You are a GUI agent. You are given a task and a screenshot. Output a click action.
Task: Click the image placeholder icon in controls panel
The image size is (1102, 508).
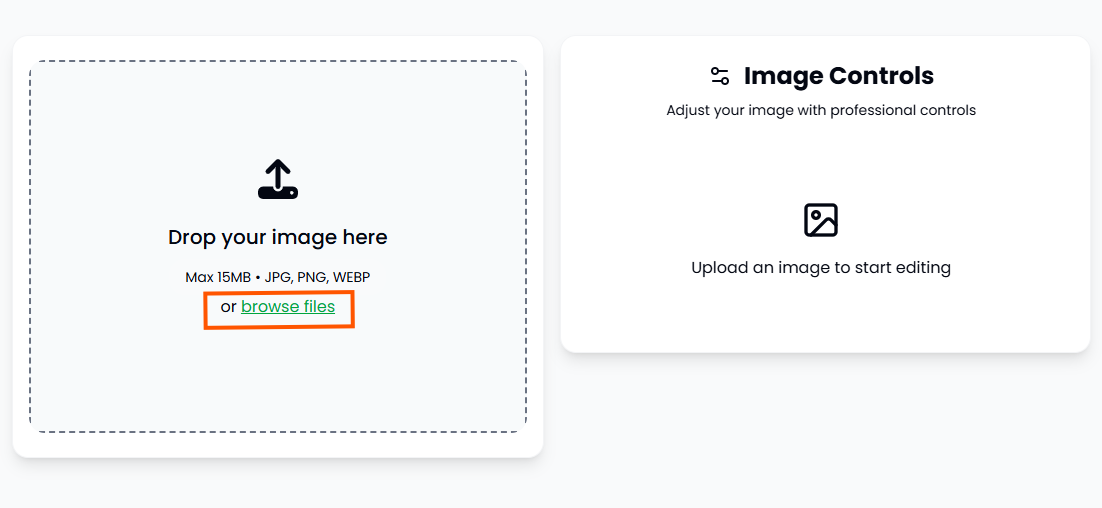pos(820,220)
